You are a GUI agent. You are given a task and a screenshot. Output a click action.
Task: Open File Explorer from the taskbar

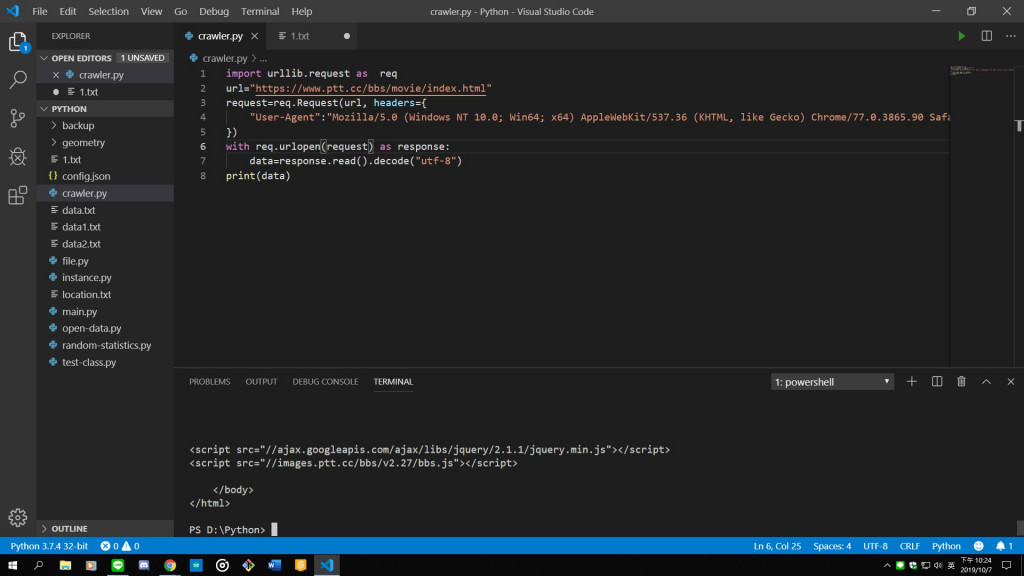pyautogui.click(x=65, y=566)
